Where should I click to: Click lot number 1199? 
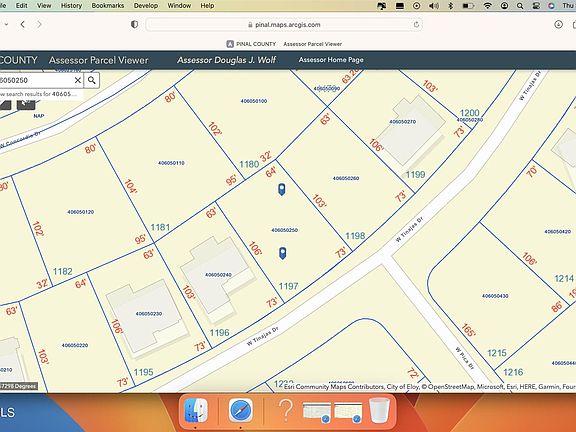tap(415, 174)
